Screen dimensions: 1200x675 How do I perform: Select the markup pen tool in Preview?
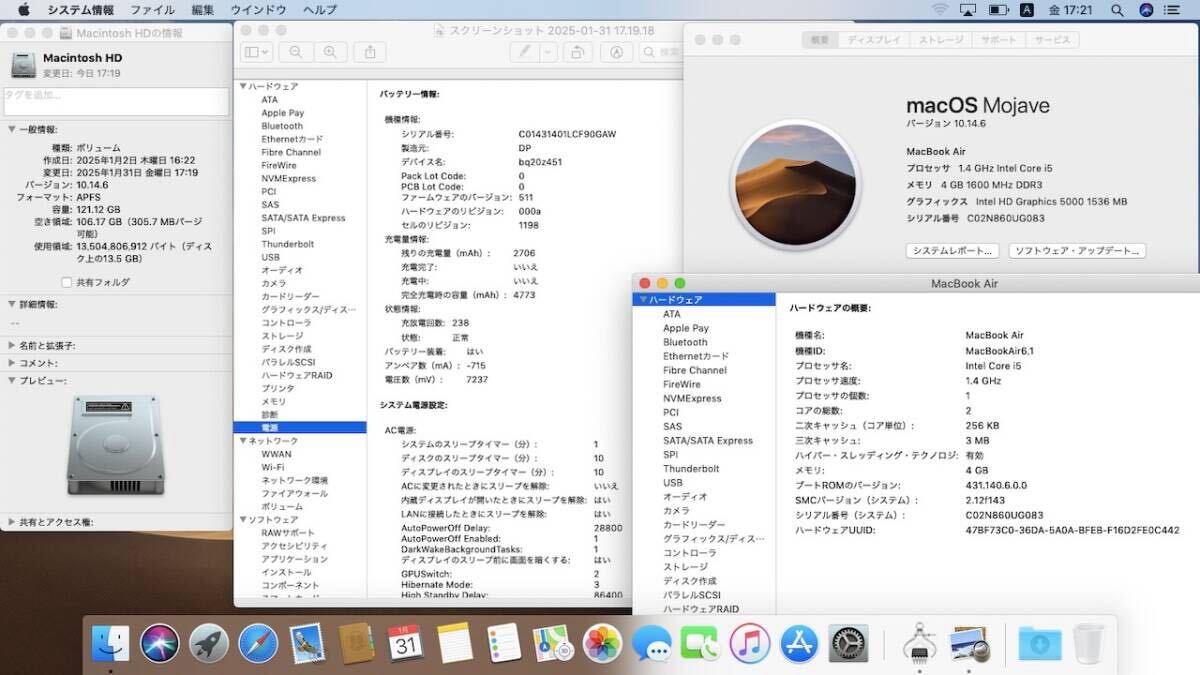(524, 52)
